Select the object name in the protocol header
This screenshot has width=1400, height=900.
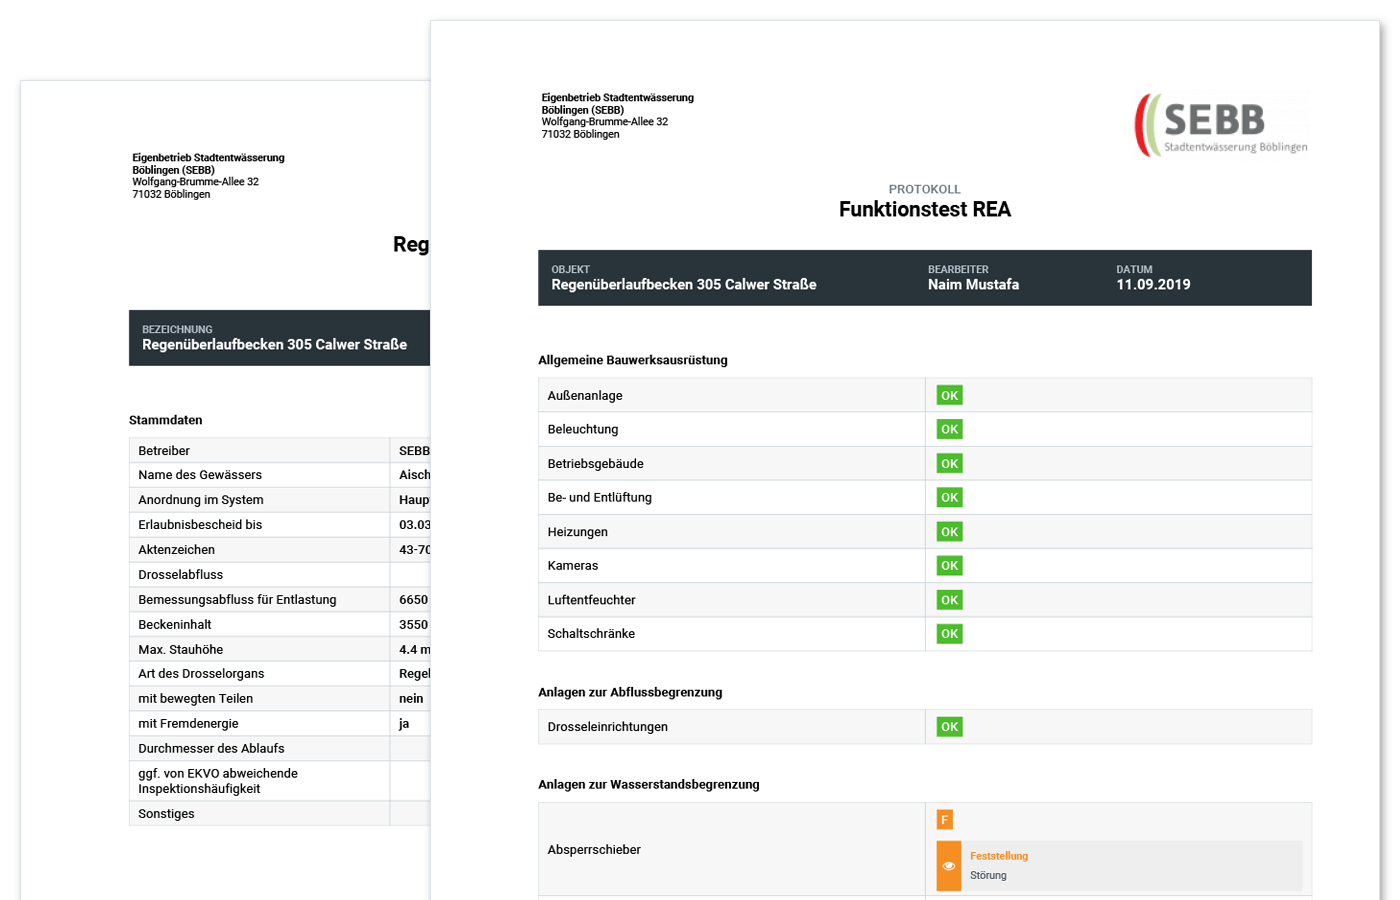tap(683, 285)
